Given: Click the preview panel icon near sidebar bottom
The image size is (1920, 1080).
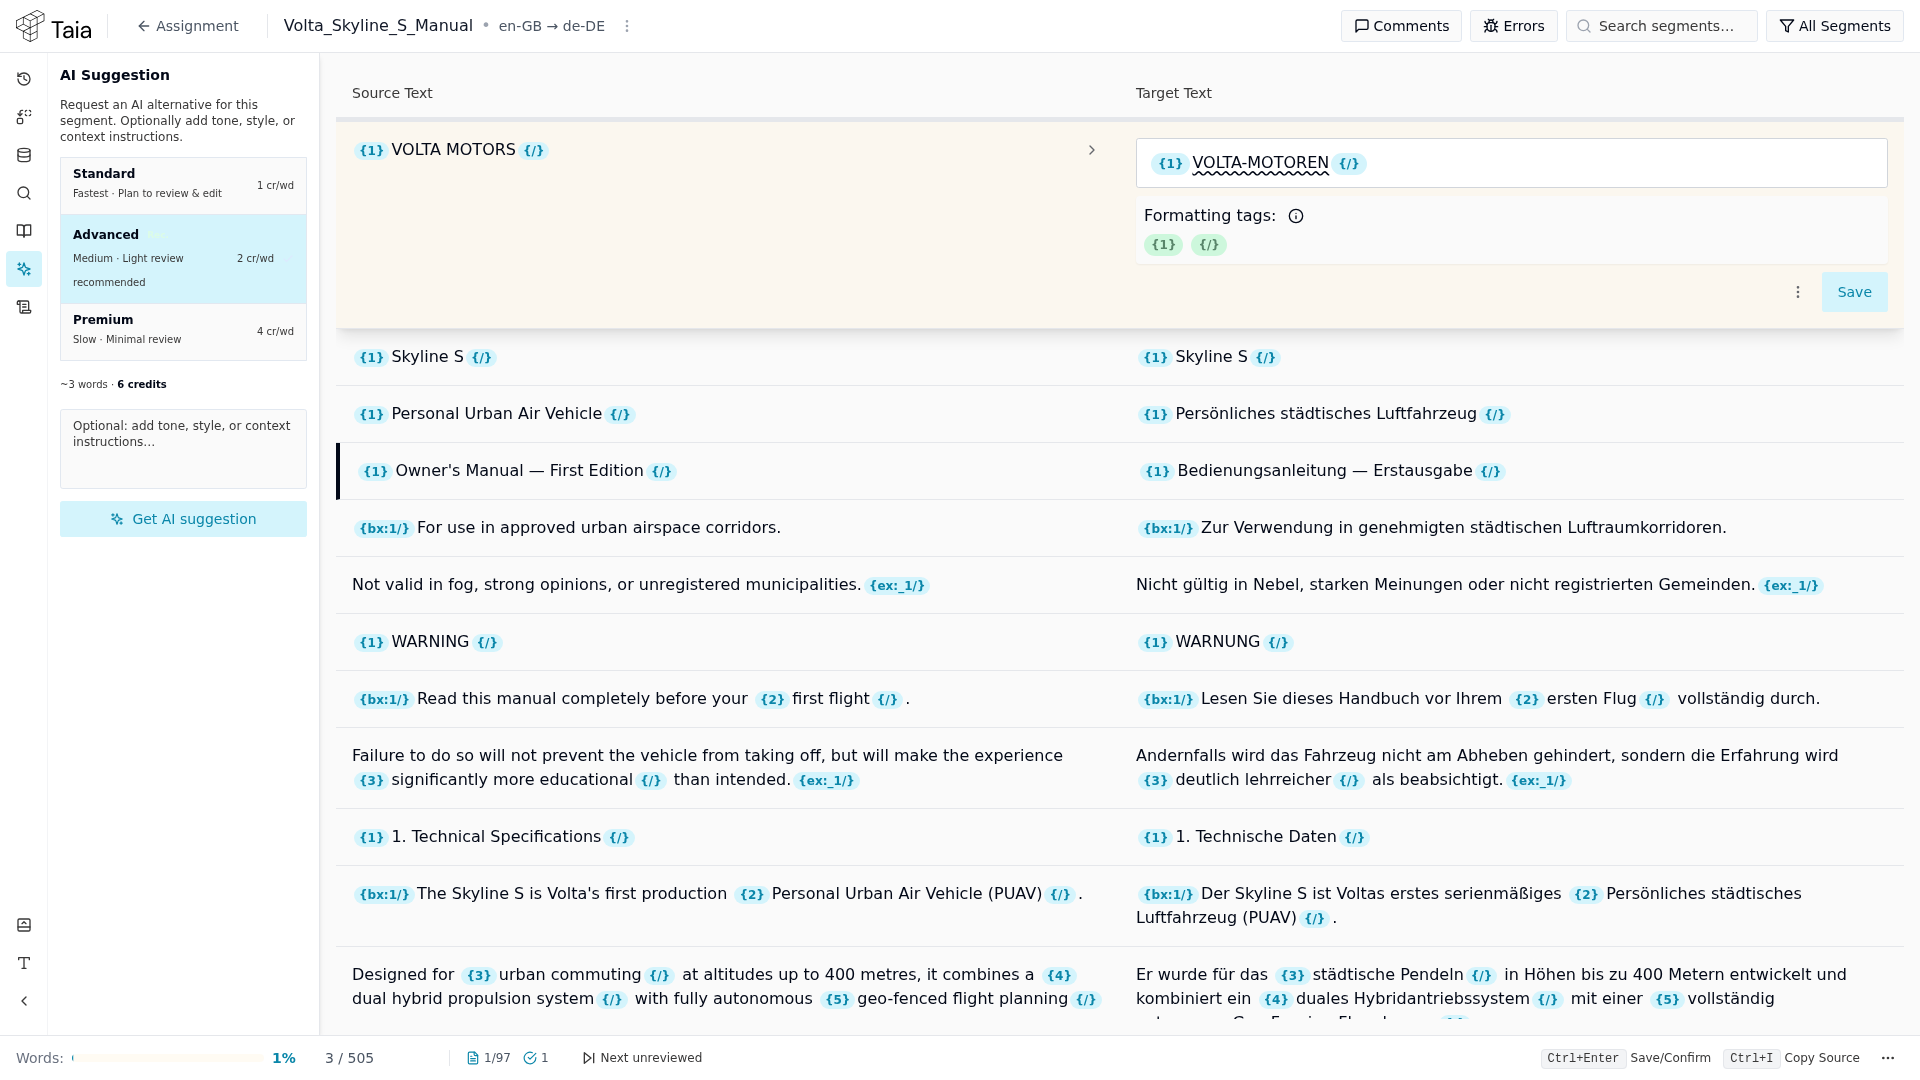Looking at the screenshot, I should click(24, 925).
